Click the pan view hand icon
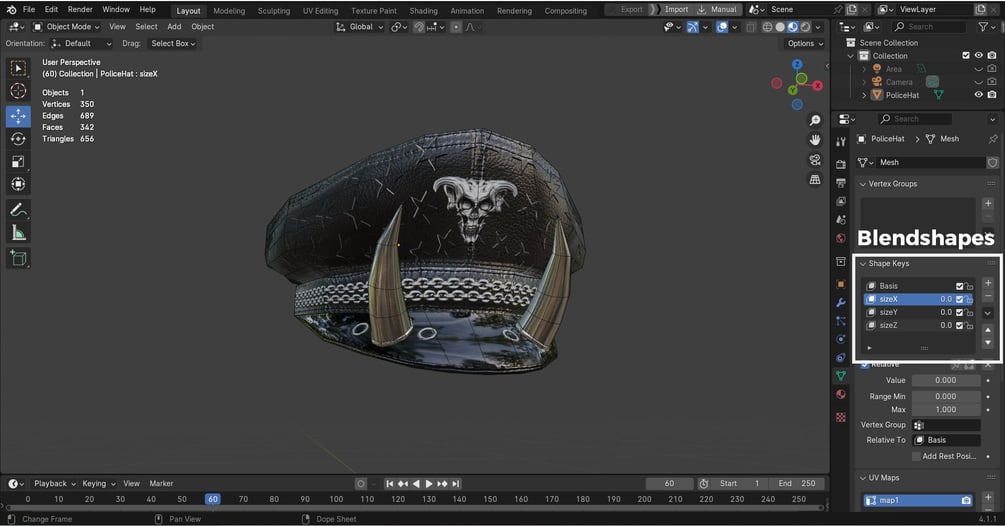The height and width of the screenshot is (526, 1005). pos(815,140)
